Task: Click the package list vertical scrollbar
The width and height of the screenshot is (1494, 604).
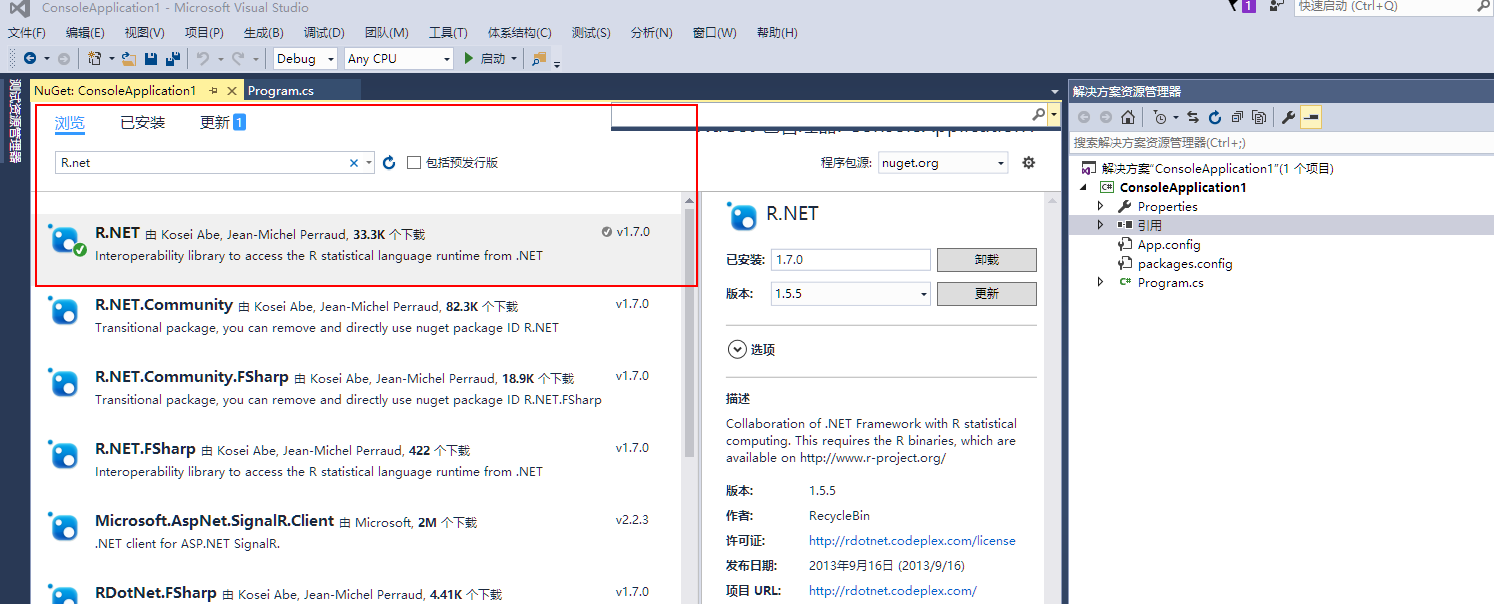Action: pos(689,332)
